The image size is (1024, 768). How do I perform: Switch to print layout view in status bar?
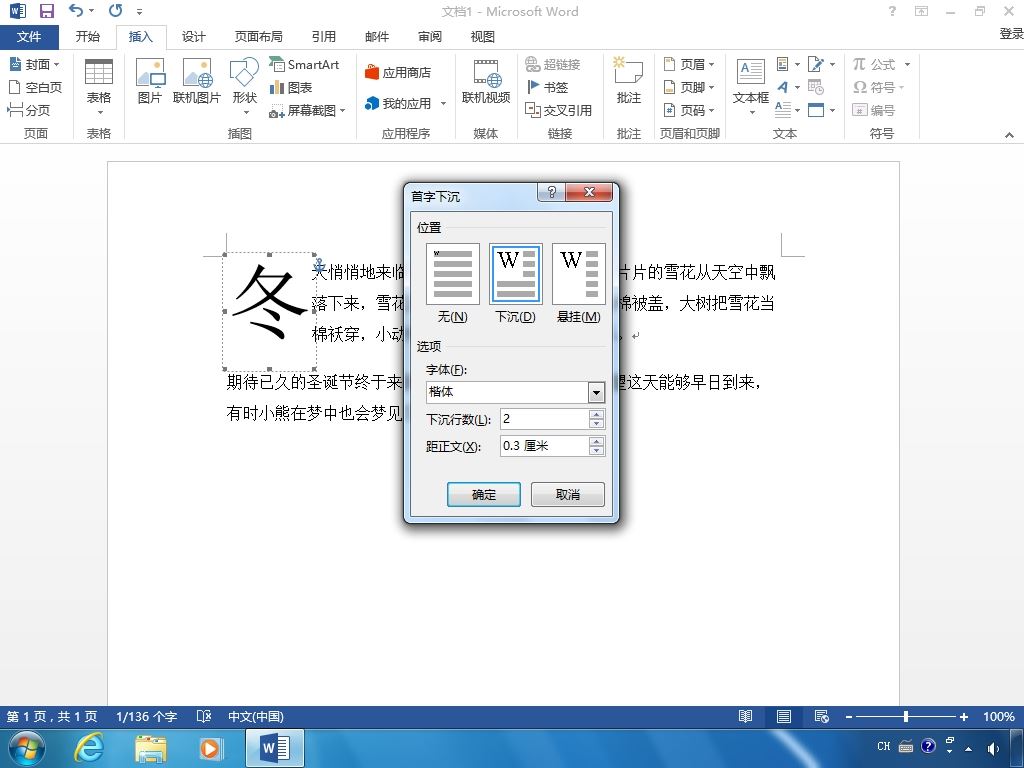tap(784, 716)
